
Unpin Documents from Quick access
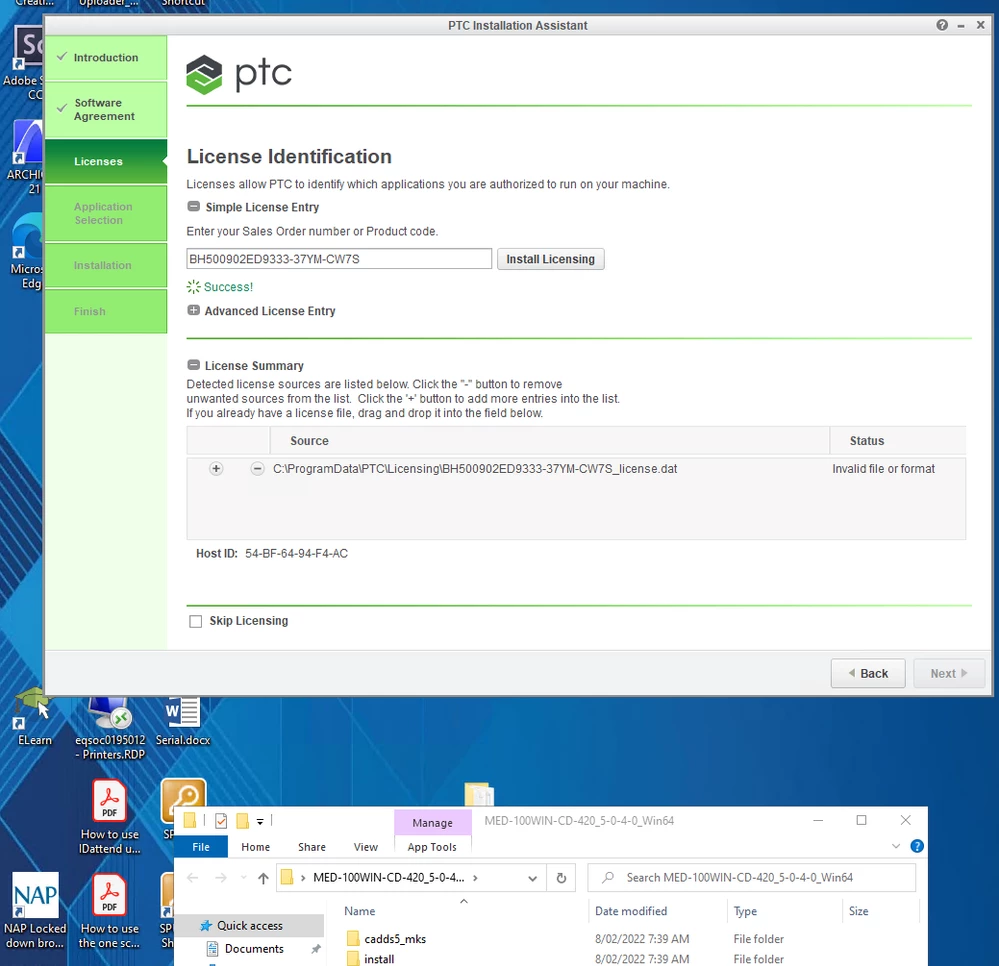coord(314,948)
